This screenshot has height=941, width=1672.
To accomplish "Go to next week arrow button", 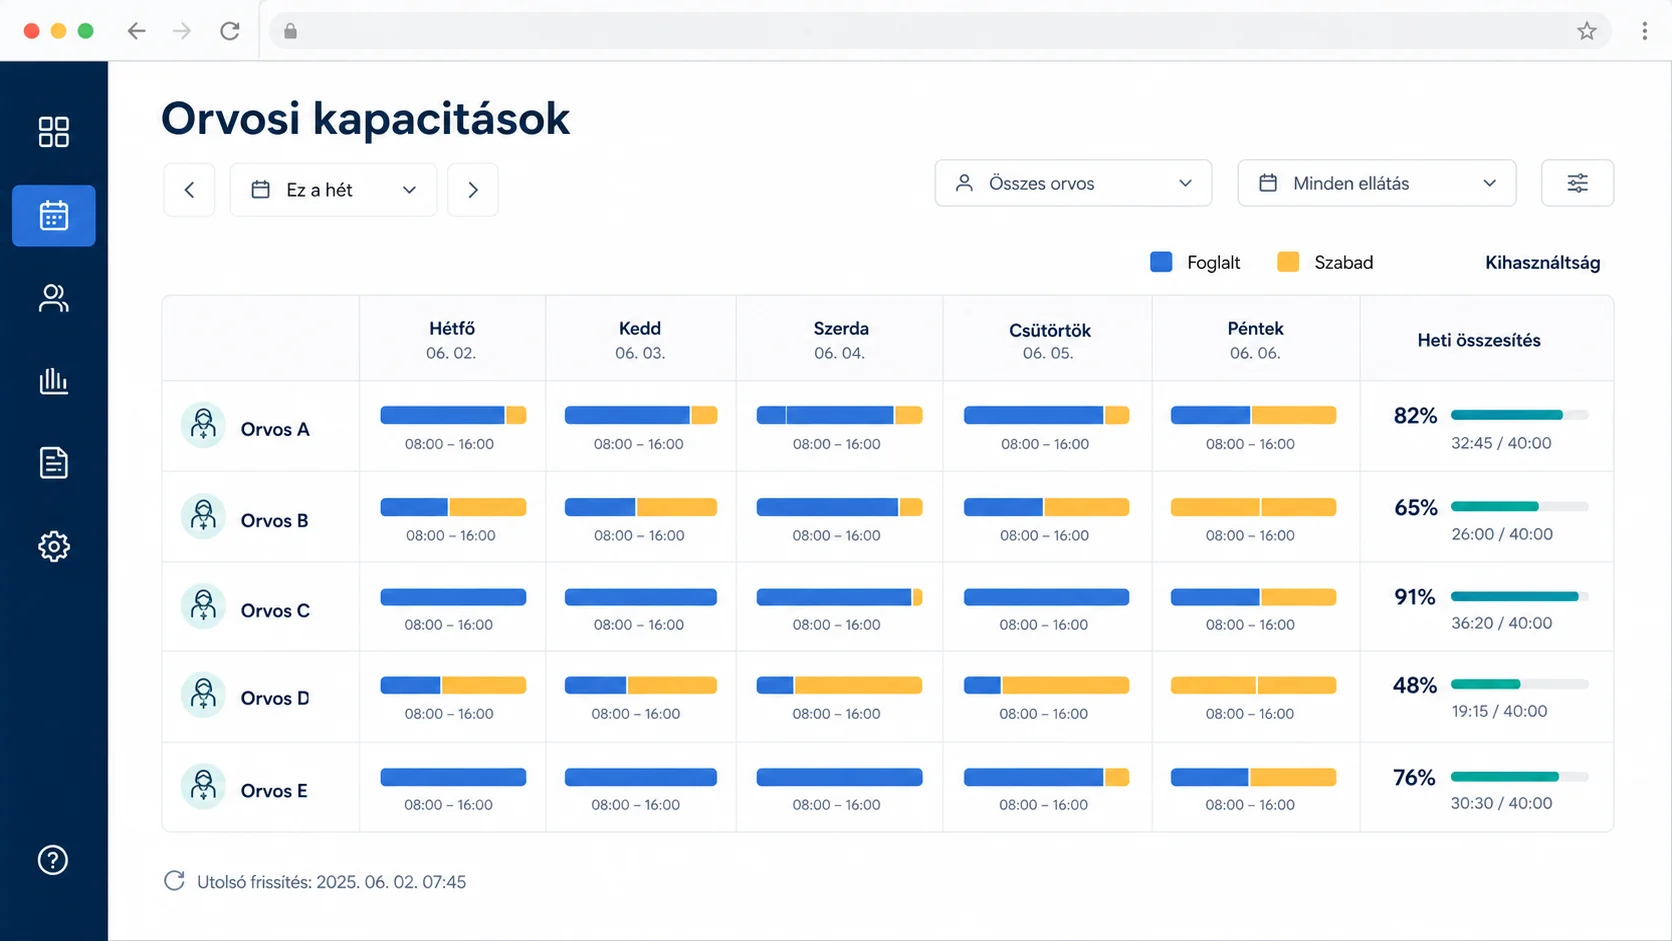I will point(473,190).
